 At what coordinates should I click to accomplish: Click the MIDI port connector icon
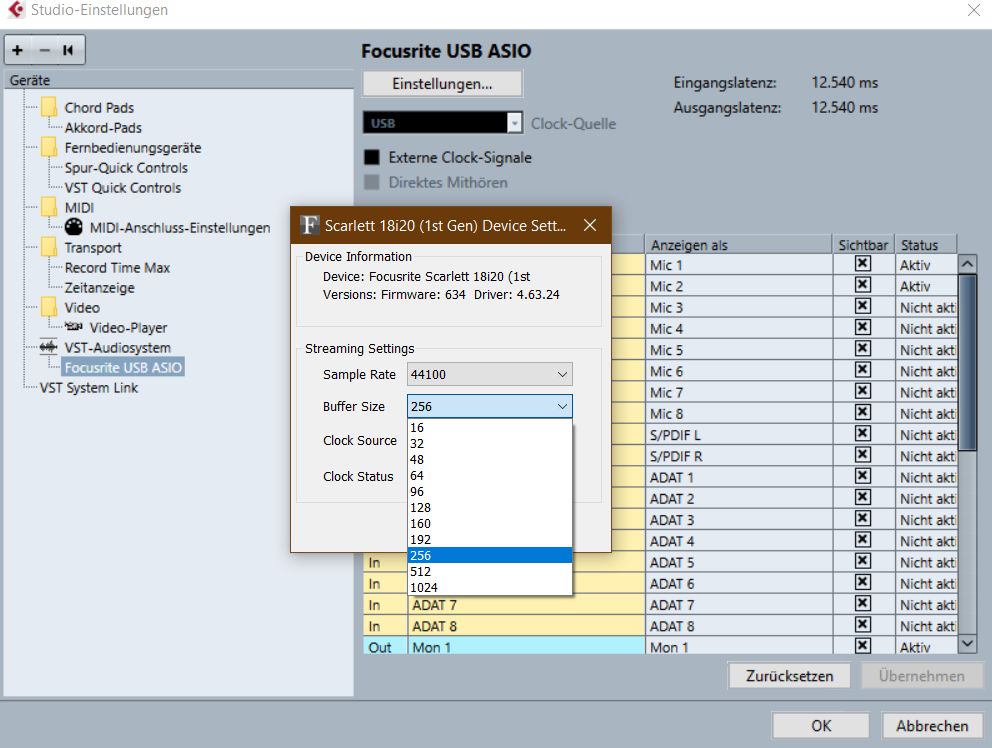pyautogui.click(x=73, y=227)
